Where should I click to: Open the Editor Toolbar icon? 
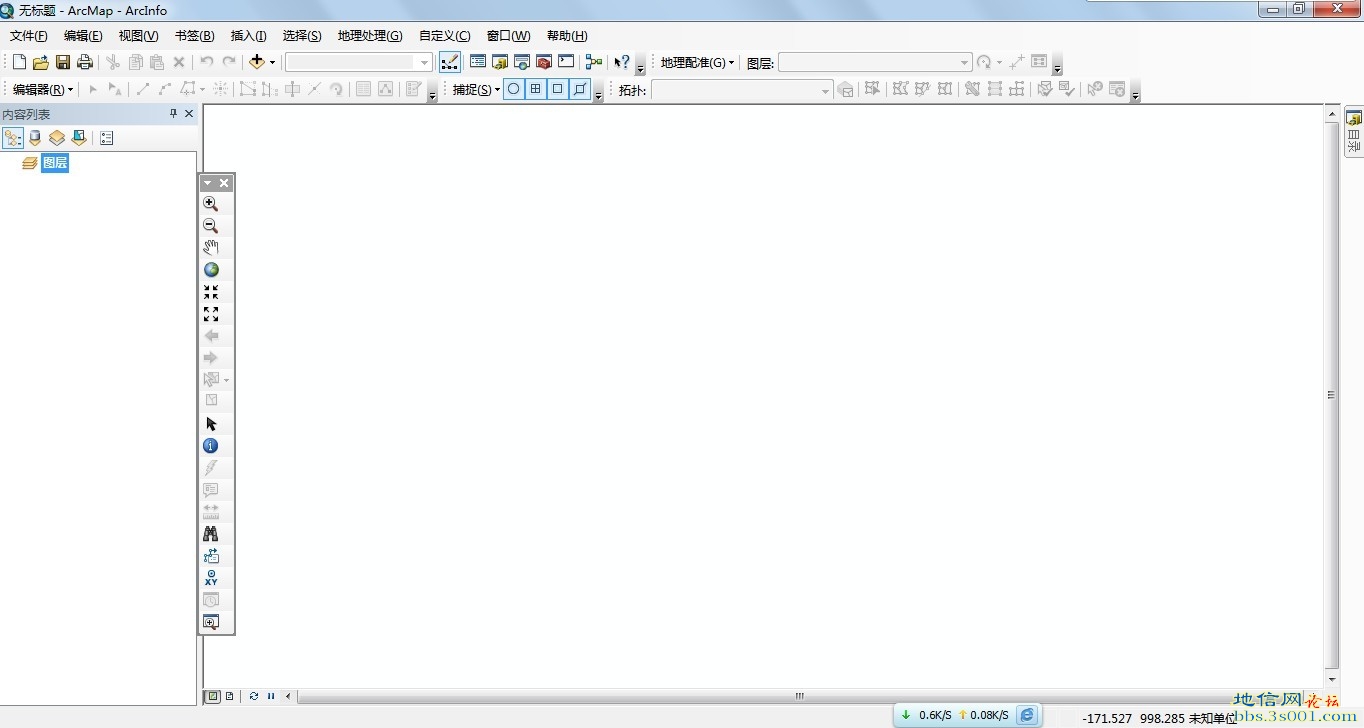click(x=450, y=62)
